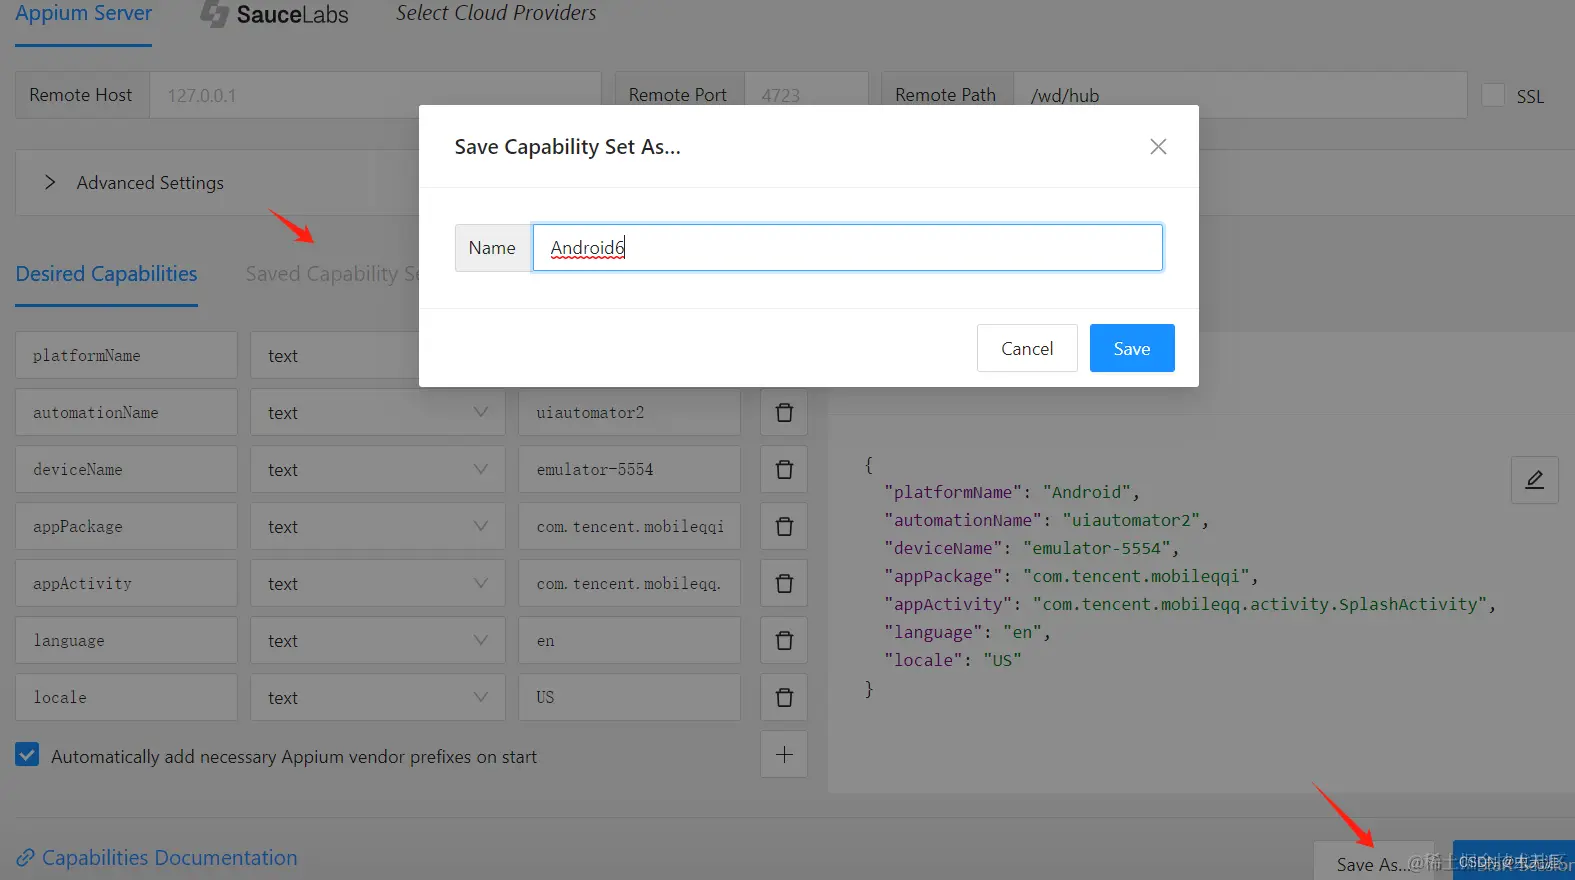Click the uiautomator2 value field
This screenshot has width=1575, height=880.
point(629,412)
